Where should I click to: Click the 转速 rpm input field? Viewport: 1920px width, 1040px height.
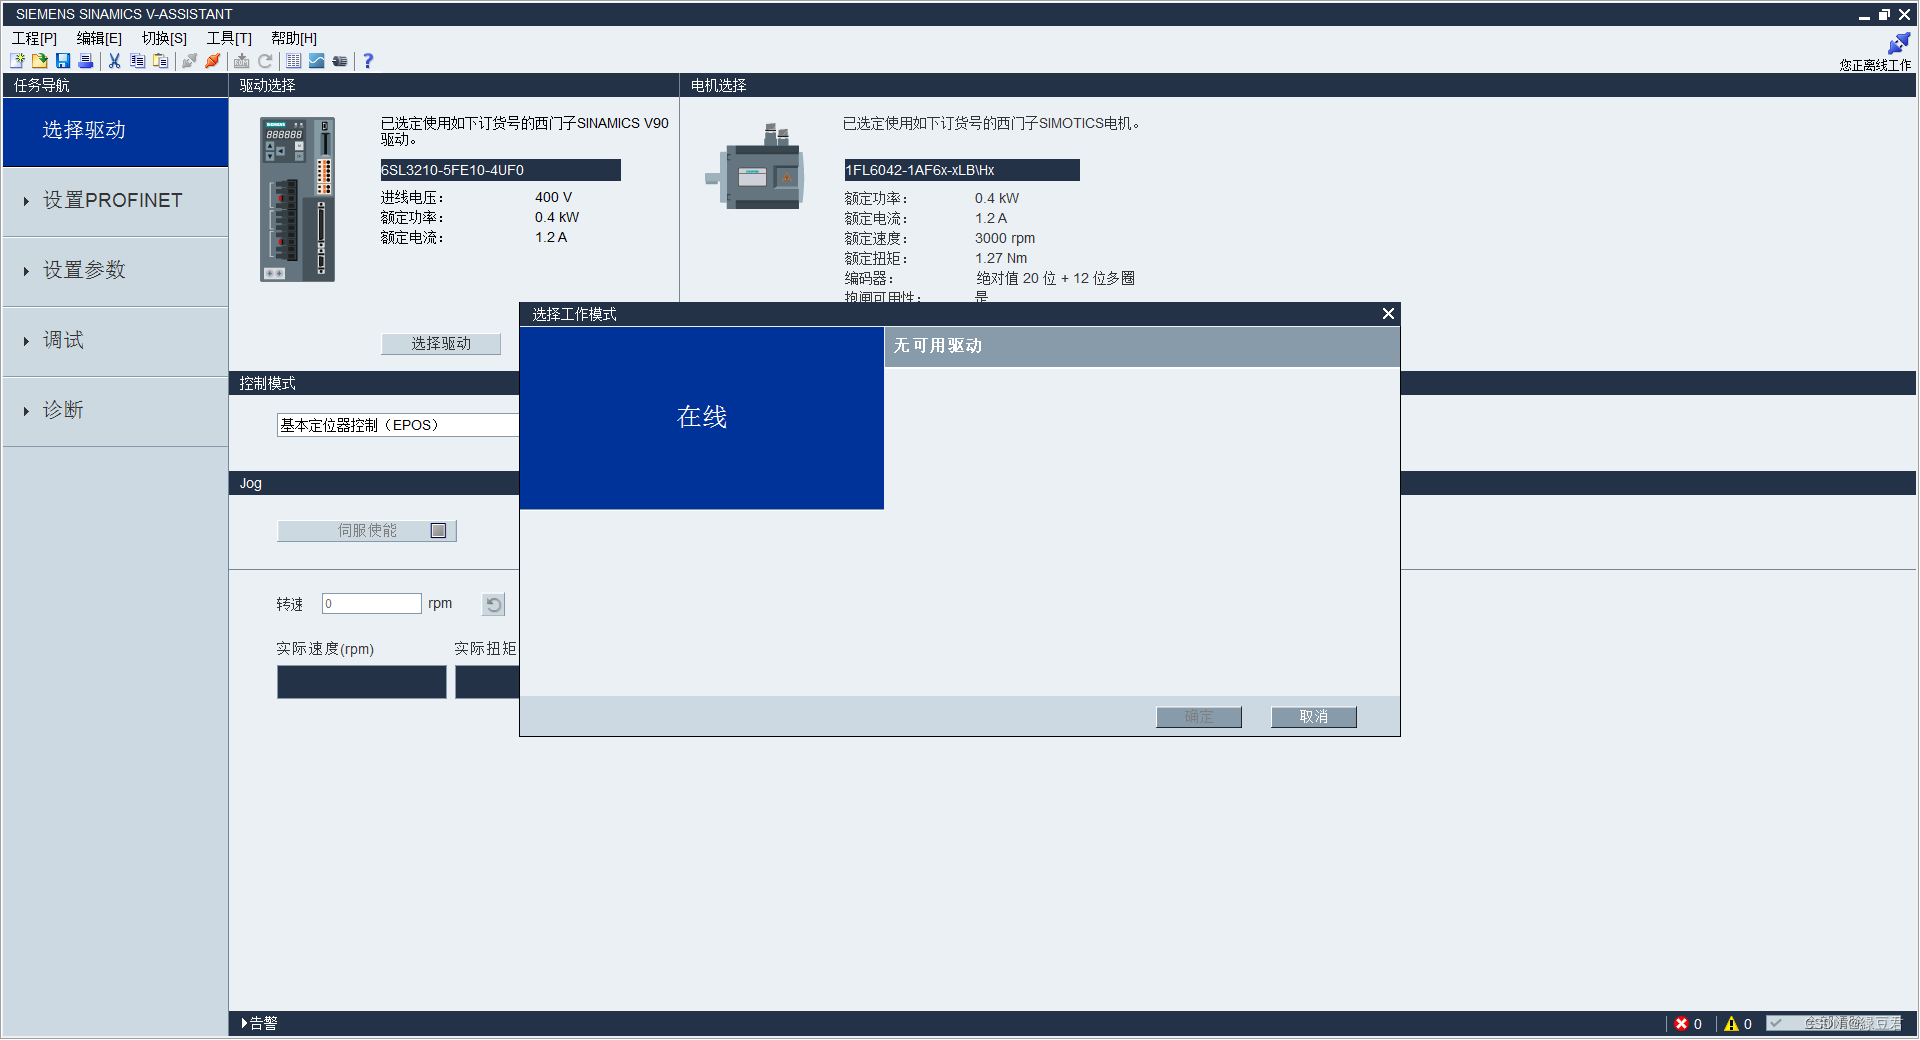371,604
